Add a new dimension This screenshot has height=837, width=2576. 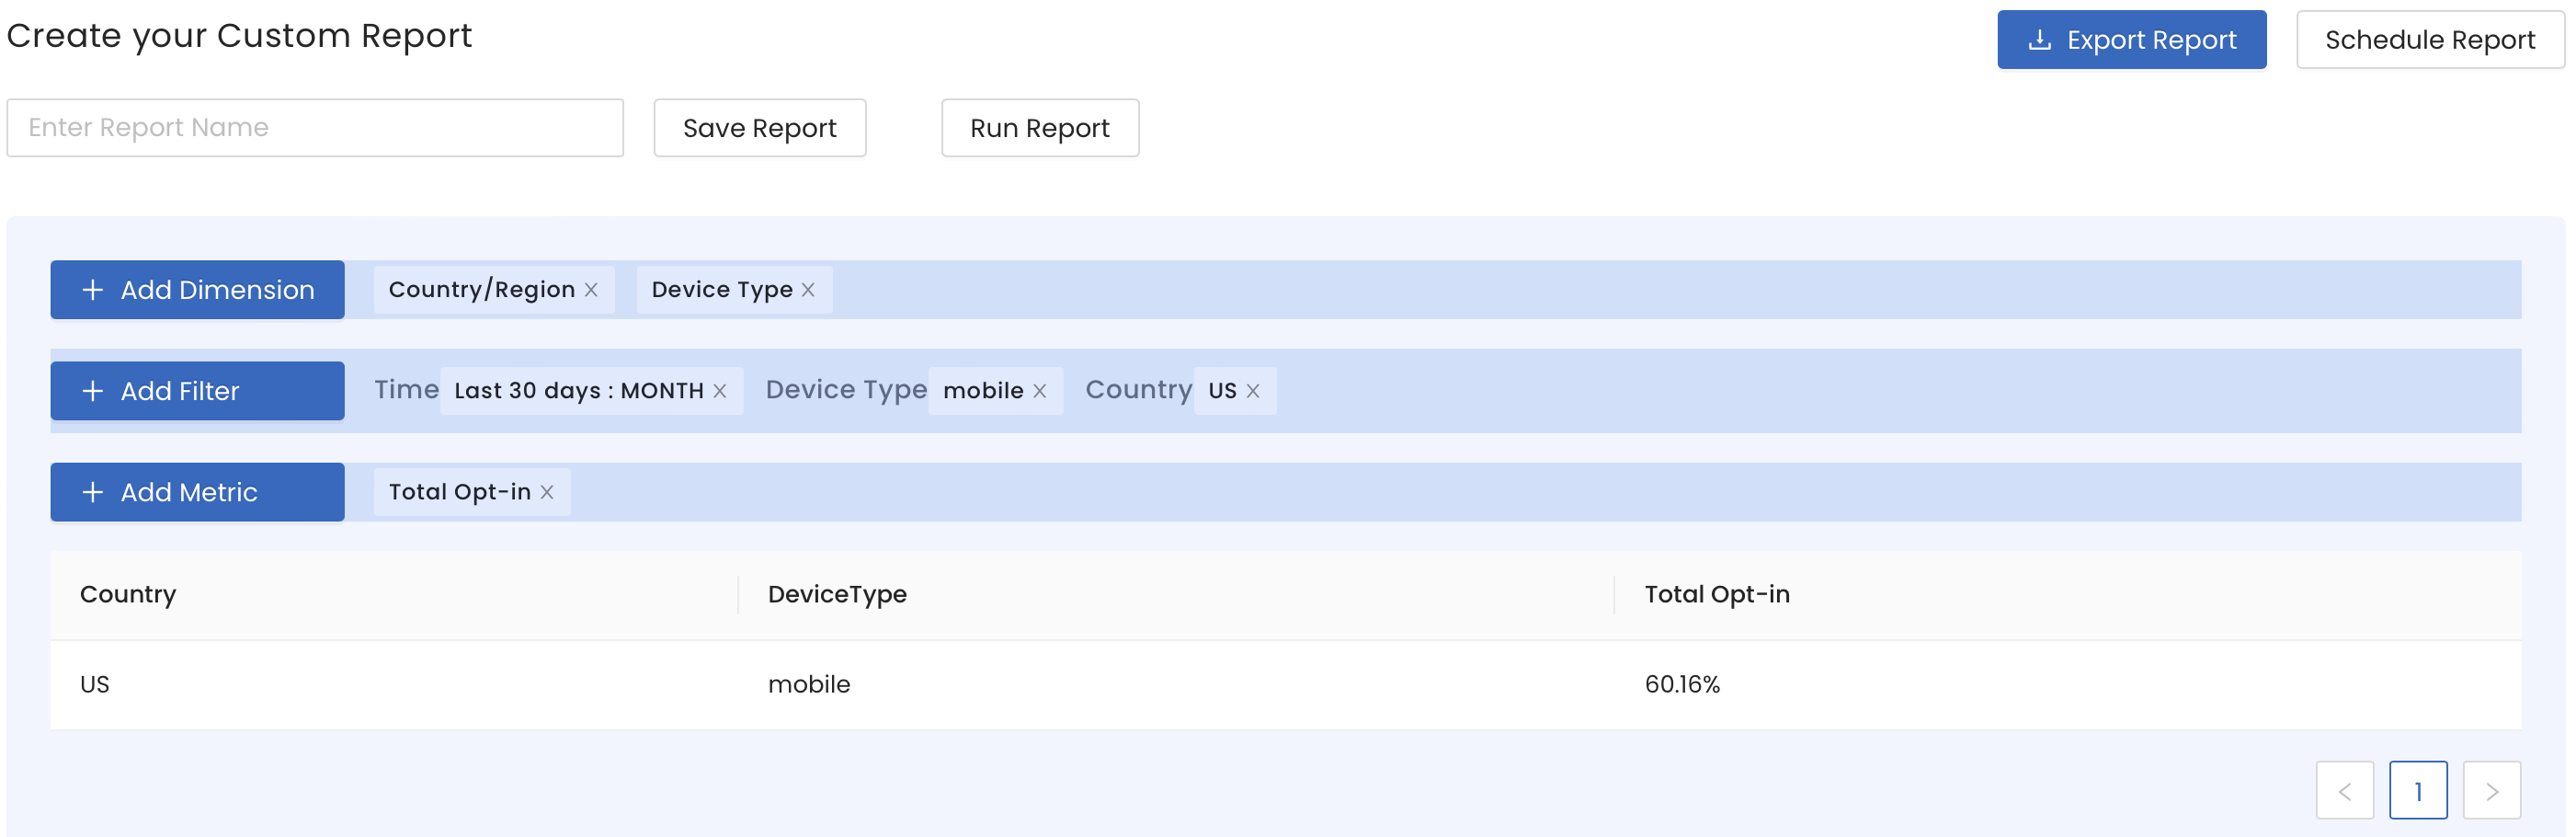(x=197, y=290)
